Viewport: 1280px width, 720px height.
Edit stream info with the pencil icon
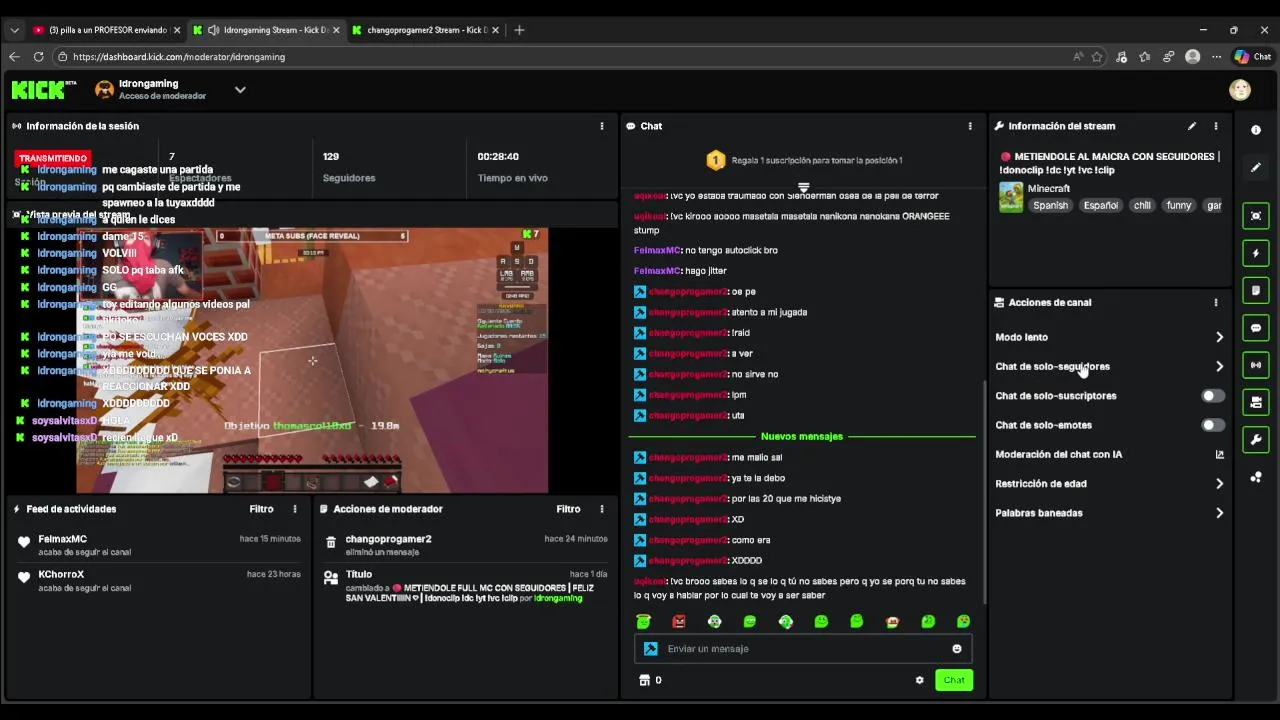click(x=1192, y=126)
